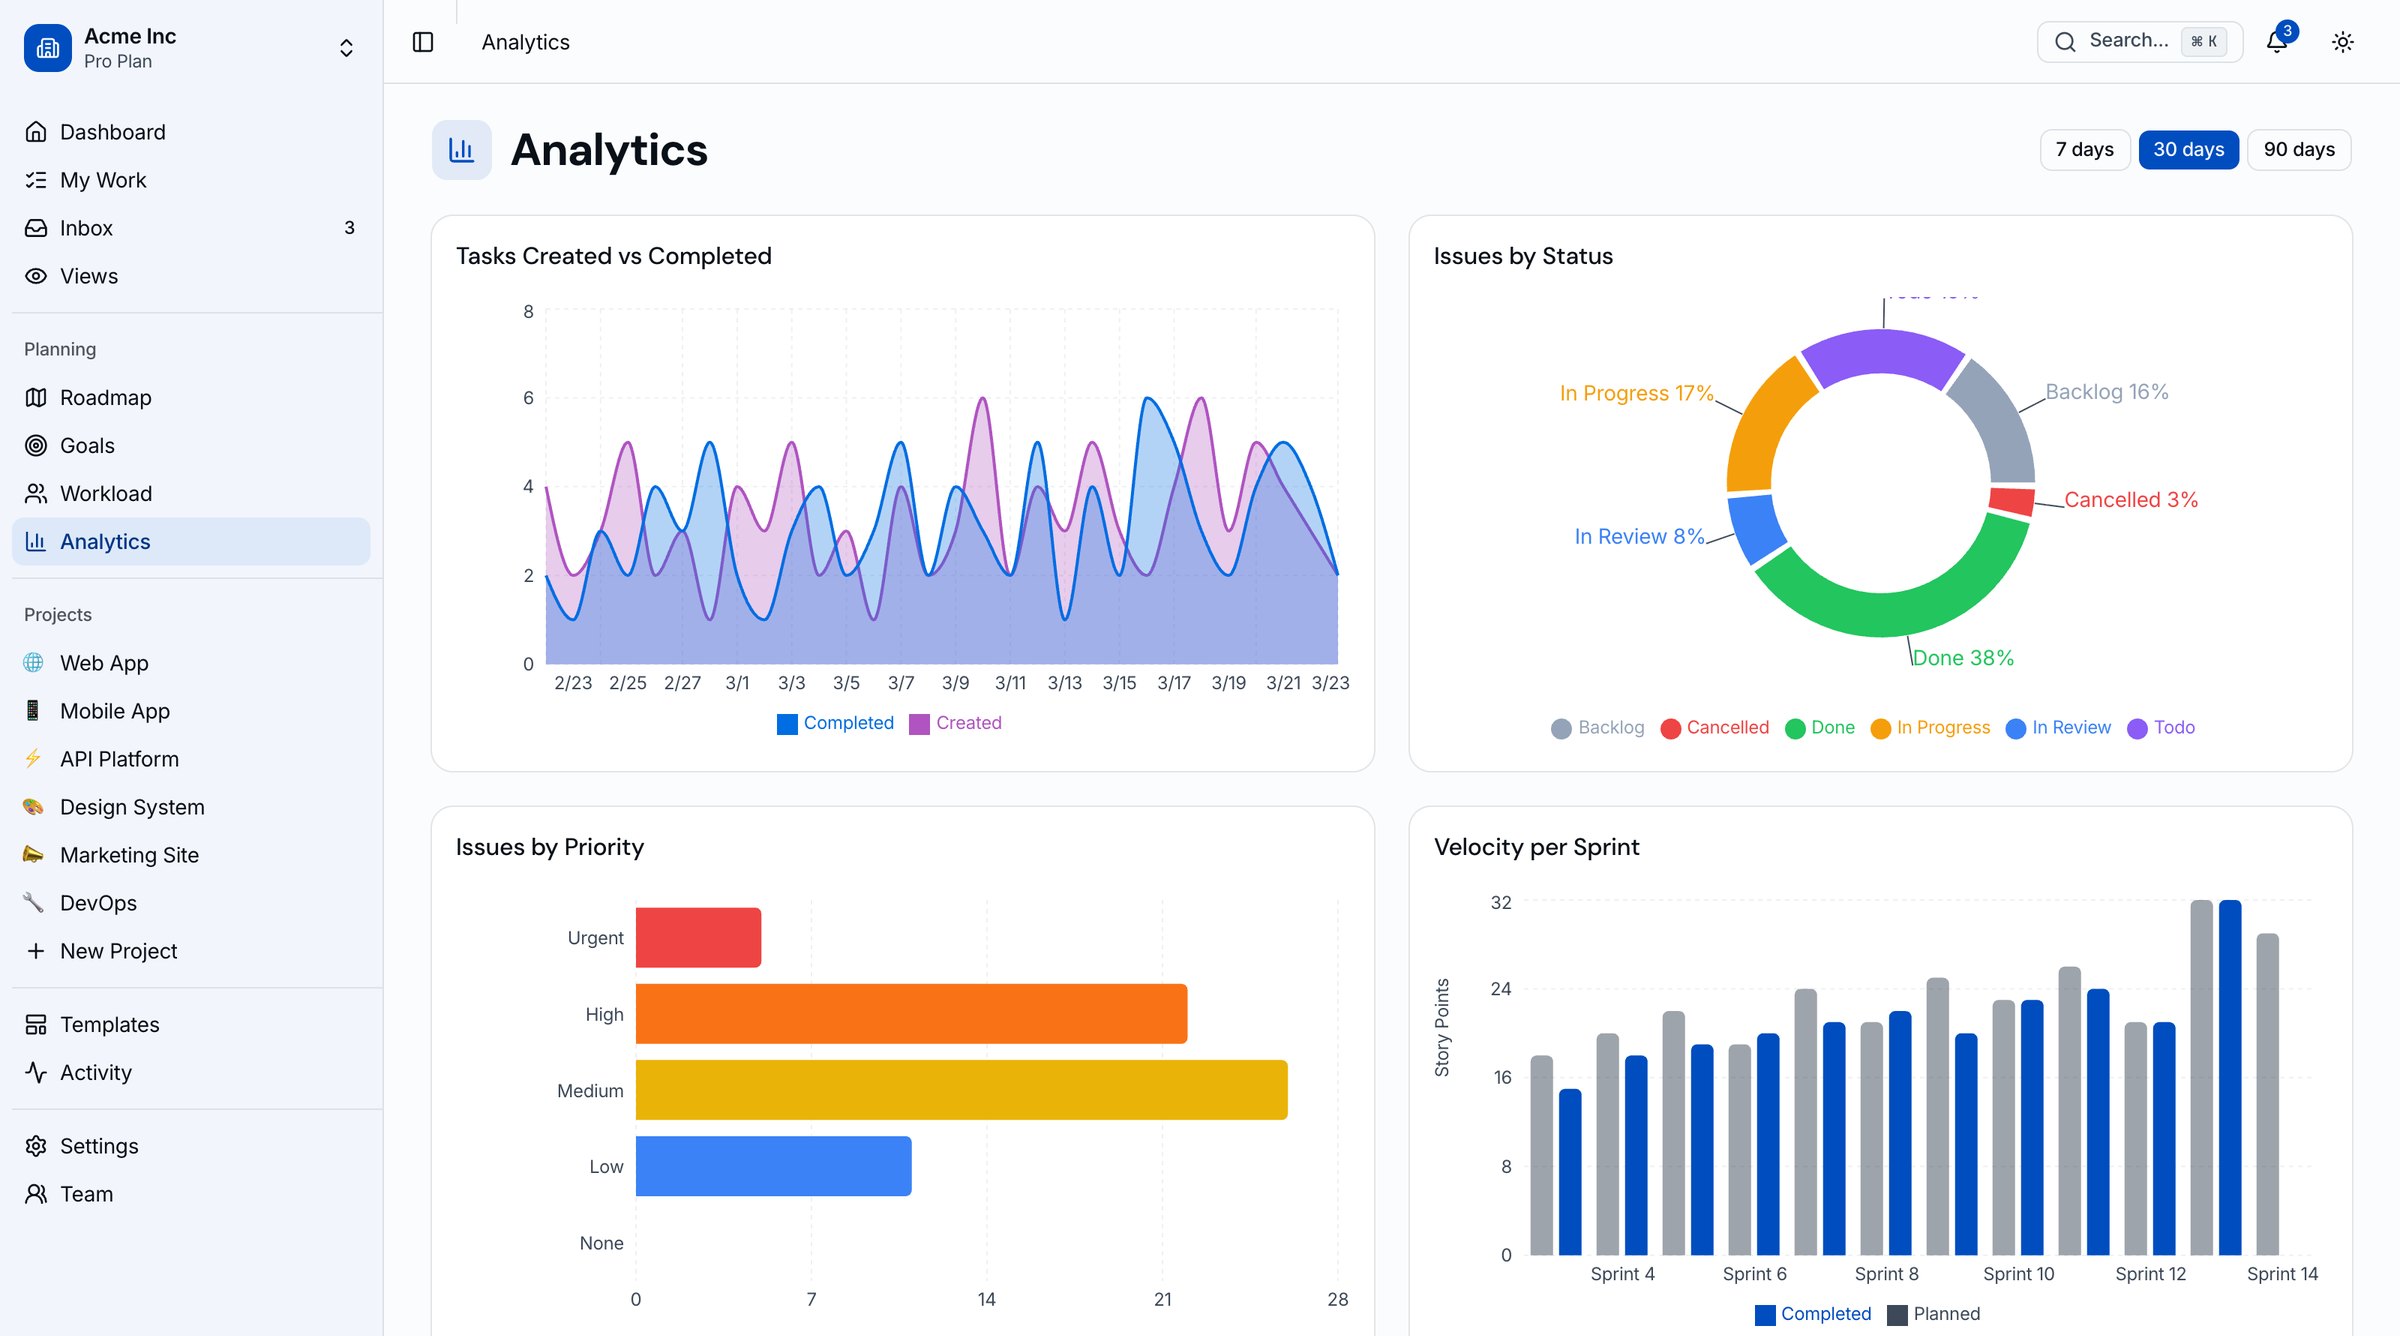
Task: Click the Search input field
Action: tap(2140, 41)
